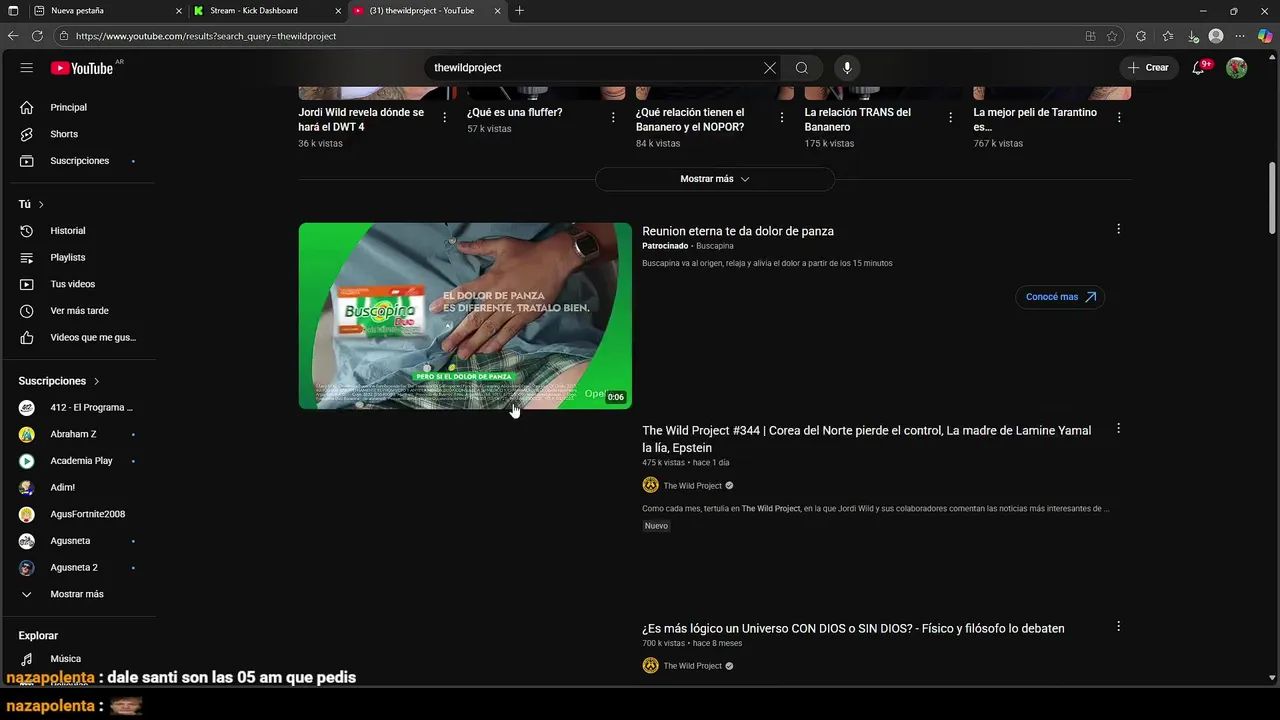Clear the search query with X icon
The image size is (1280, 720).
tap(769, 68)
